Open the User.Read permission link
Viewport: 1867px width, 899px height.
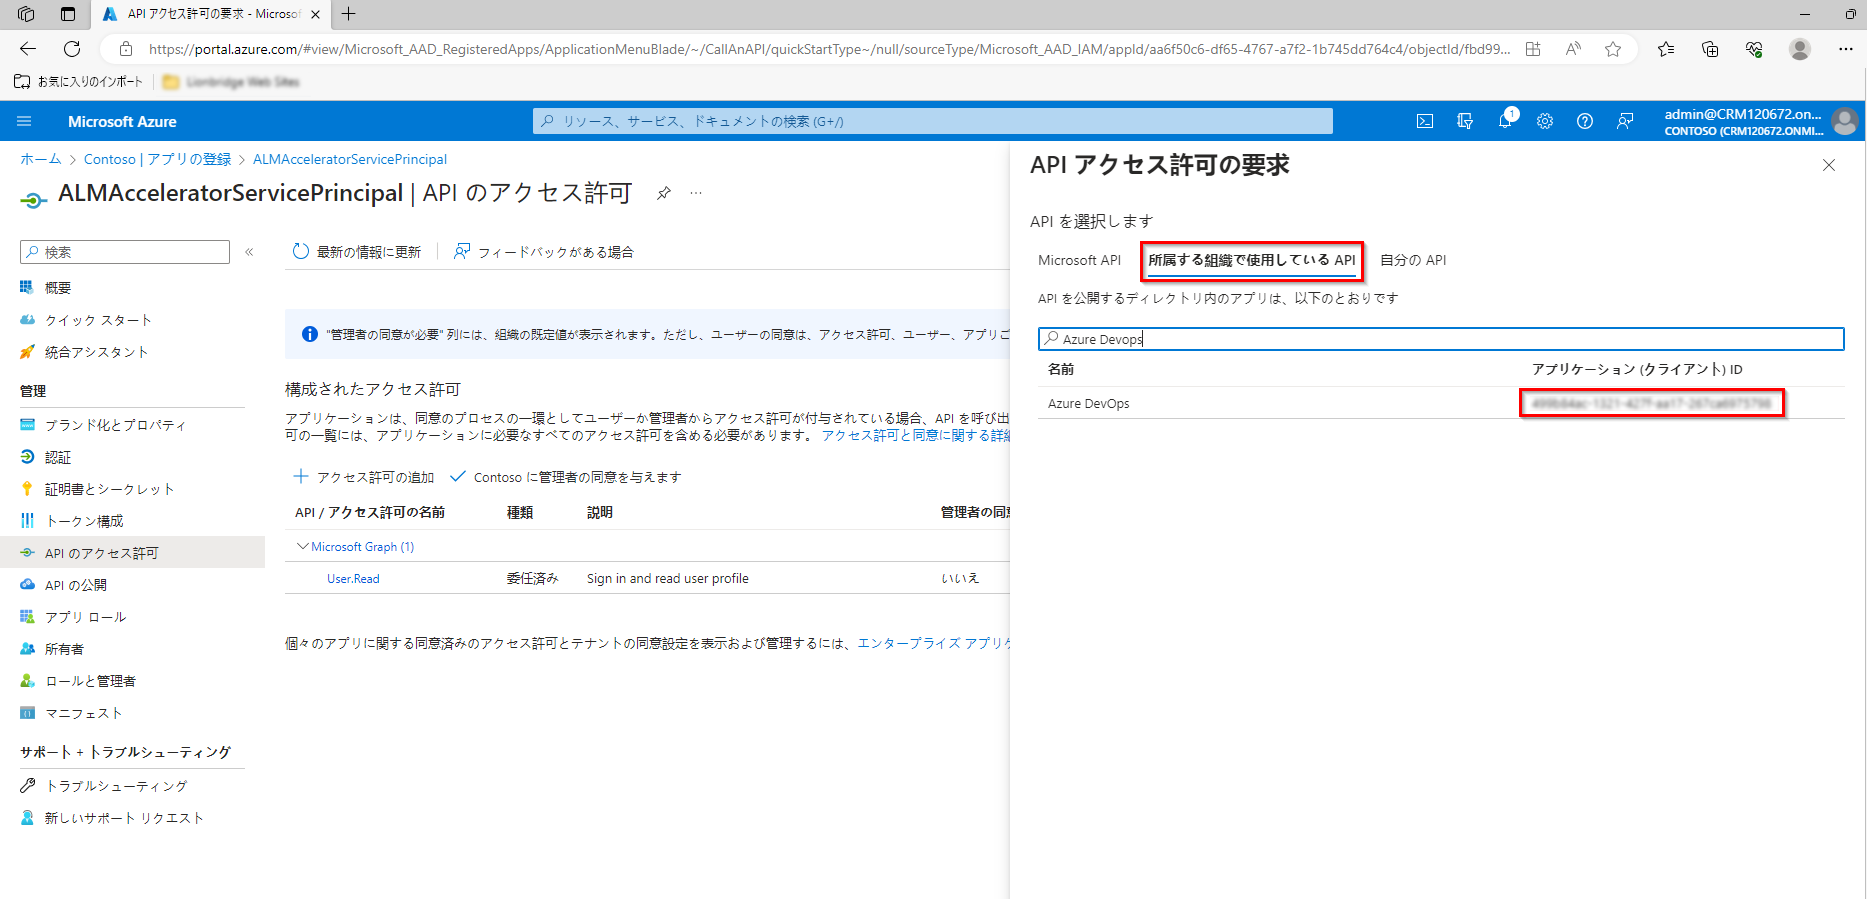point(353,579)
